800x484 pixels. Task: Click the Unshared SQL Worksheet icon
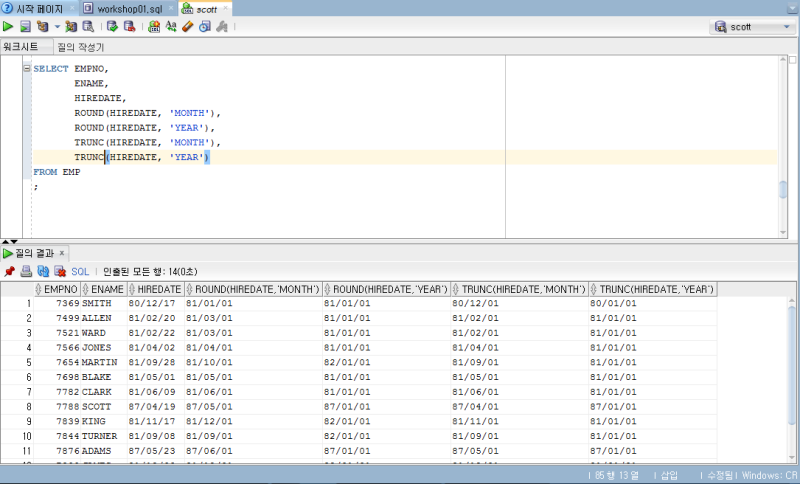coord(154,27)
